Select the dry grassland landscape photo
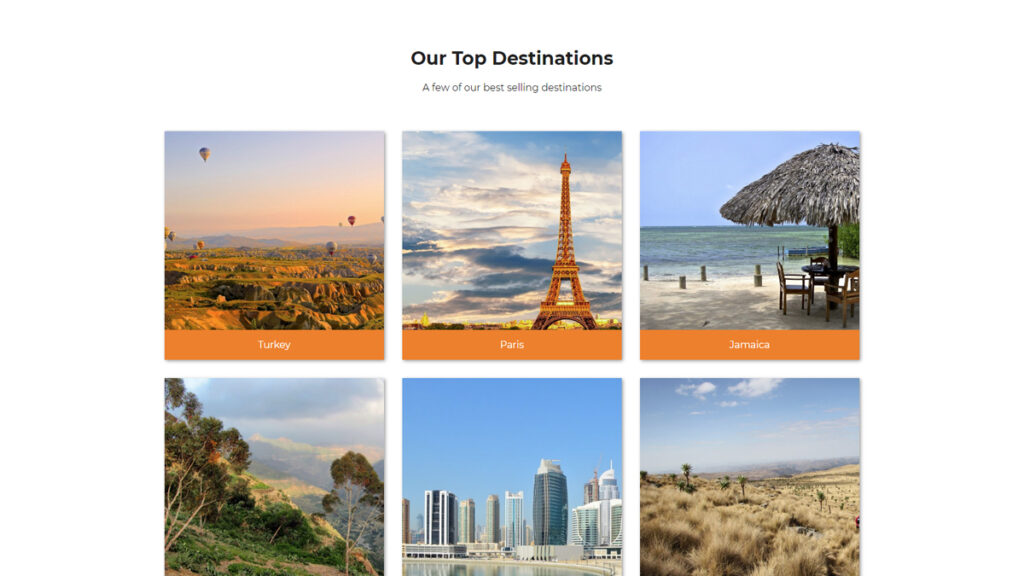 [750, 477]
